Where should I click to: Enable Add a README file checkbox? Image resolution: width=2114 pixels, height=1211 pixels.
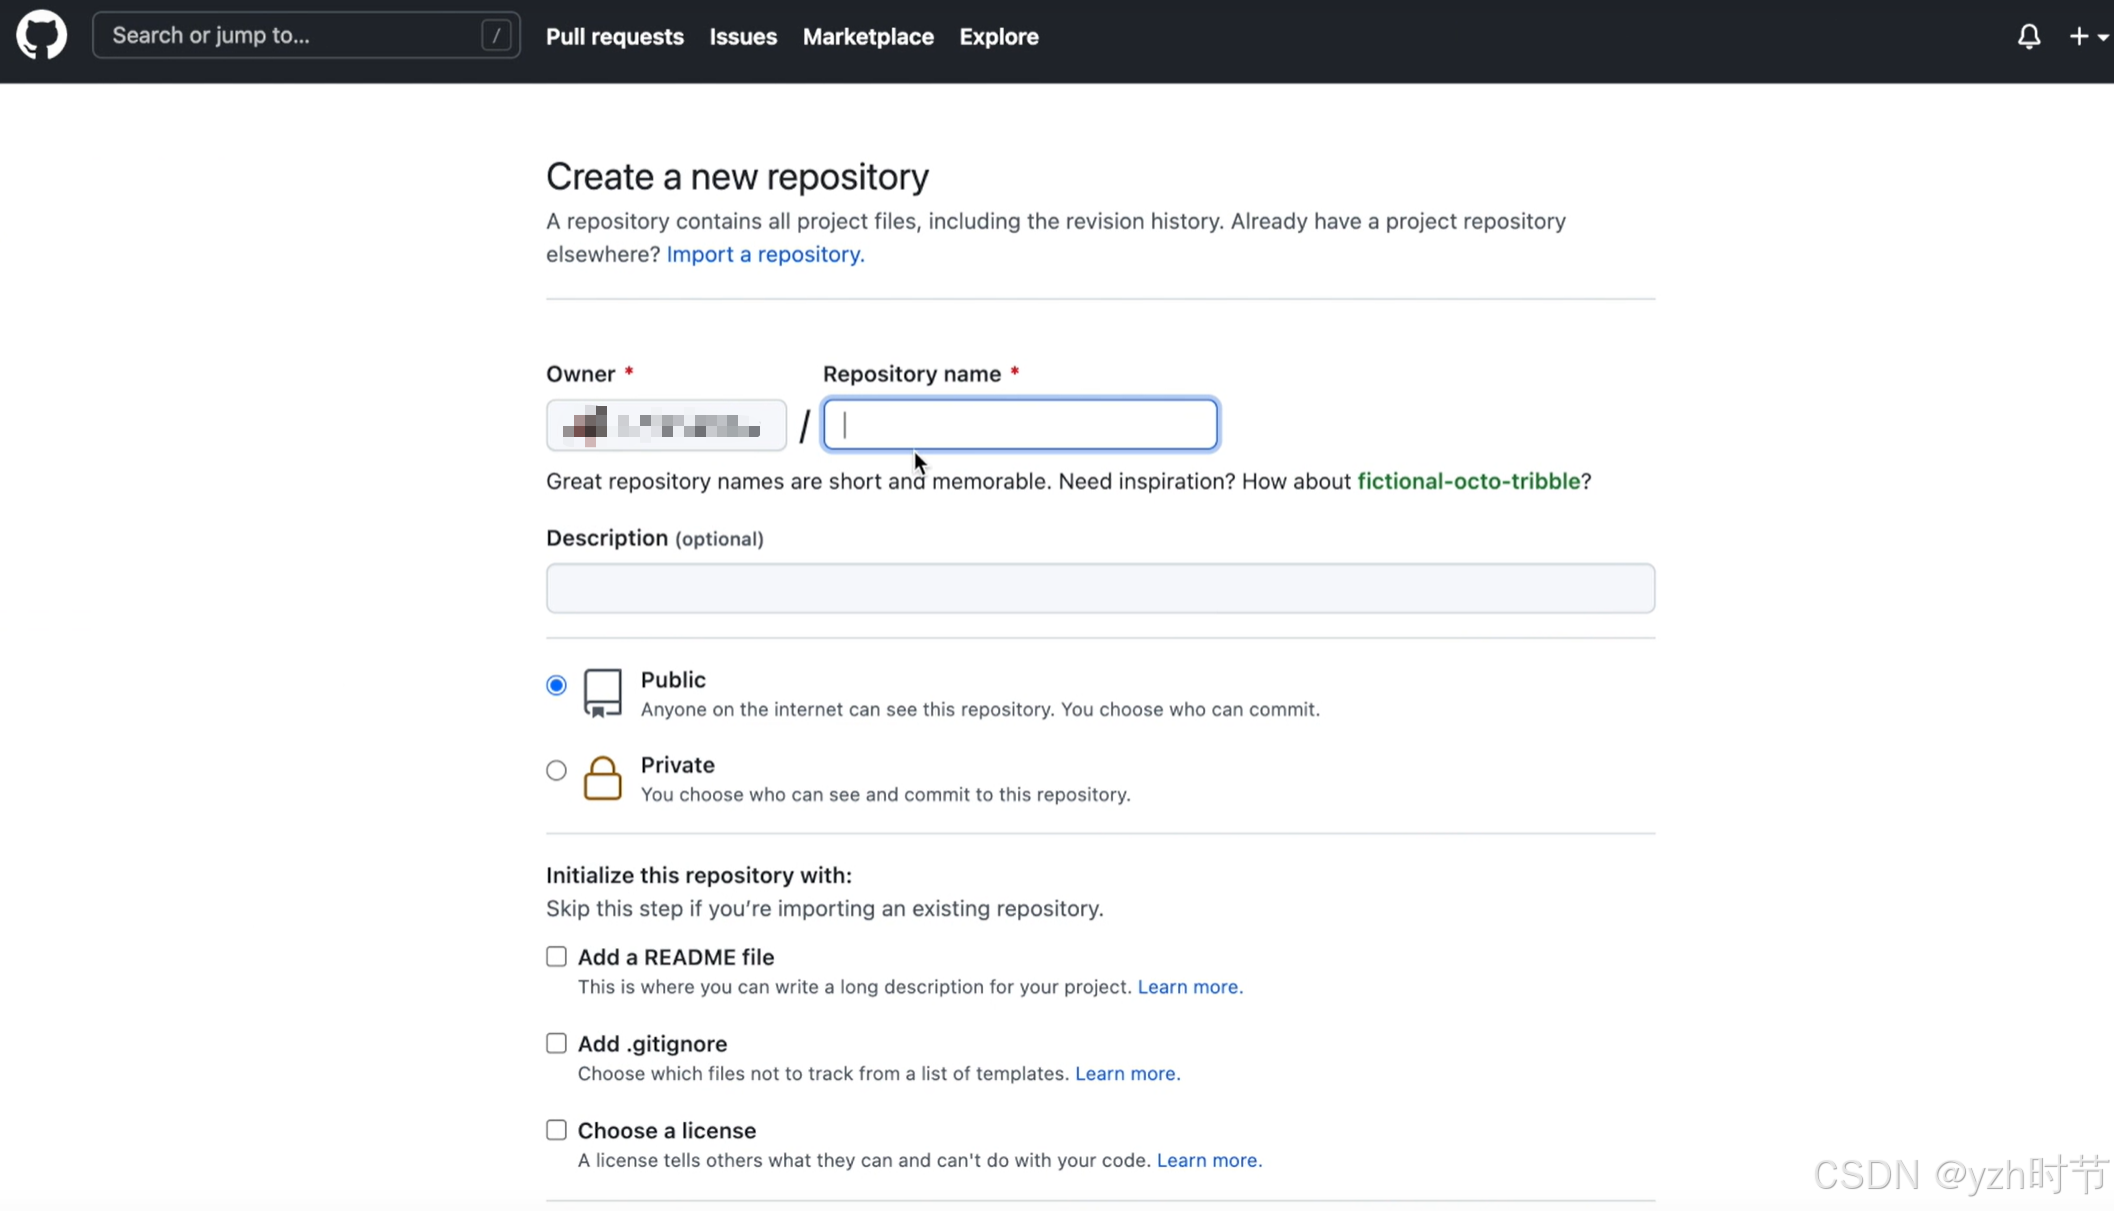pyautogui.click(x=556, y=957)
